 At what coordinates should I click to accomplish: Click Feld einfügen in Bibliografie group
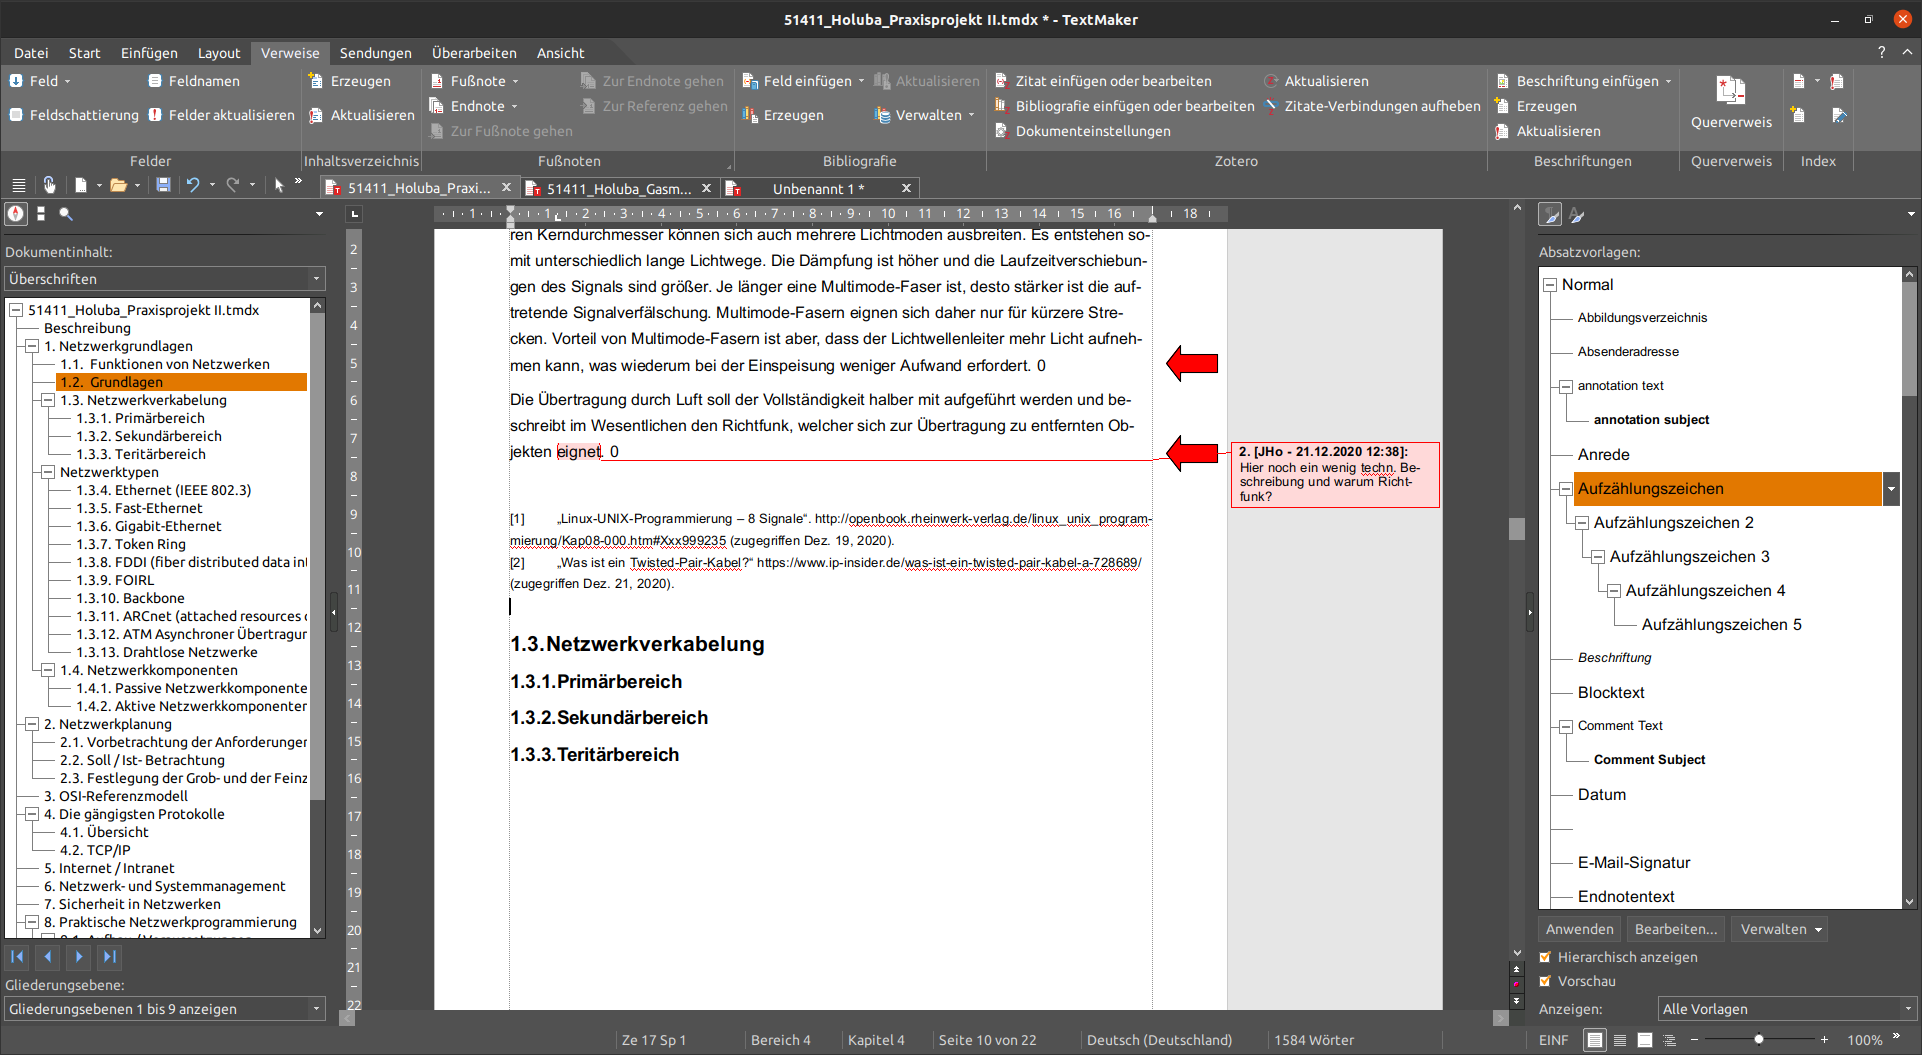point(803,81)
